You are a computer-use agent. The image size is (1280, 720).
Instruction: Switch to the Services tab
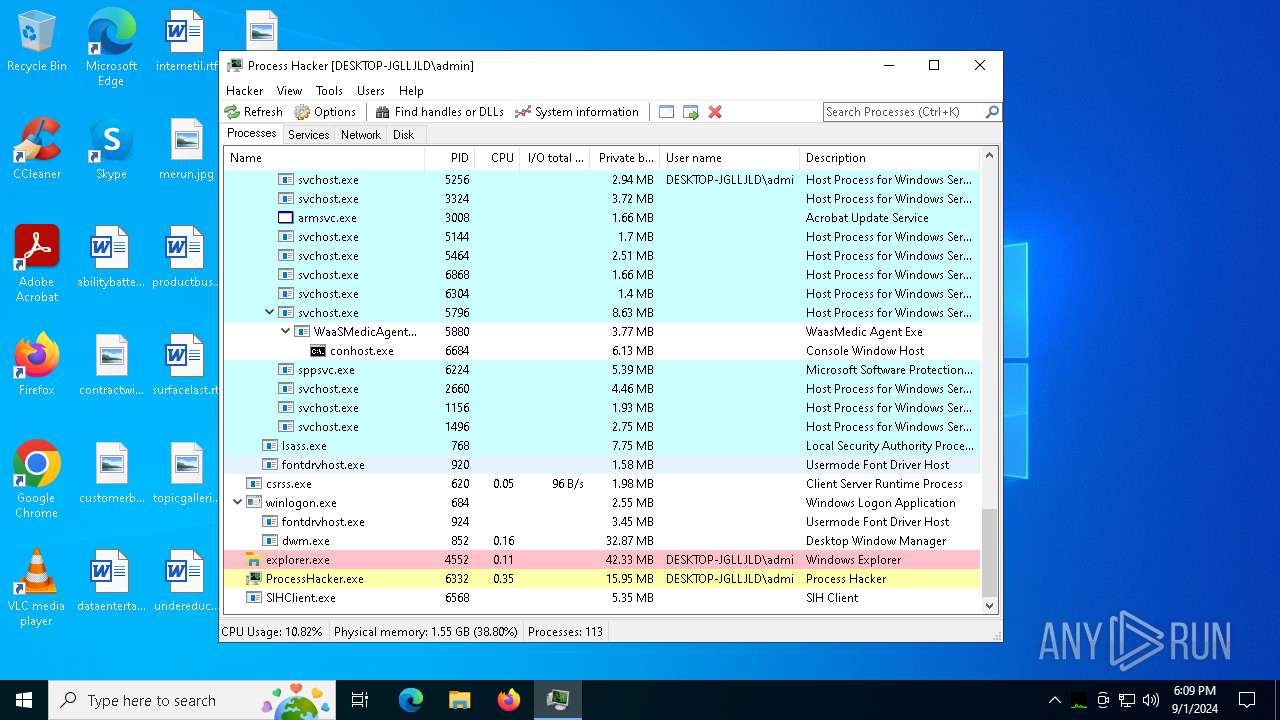click(308, 135)
